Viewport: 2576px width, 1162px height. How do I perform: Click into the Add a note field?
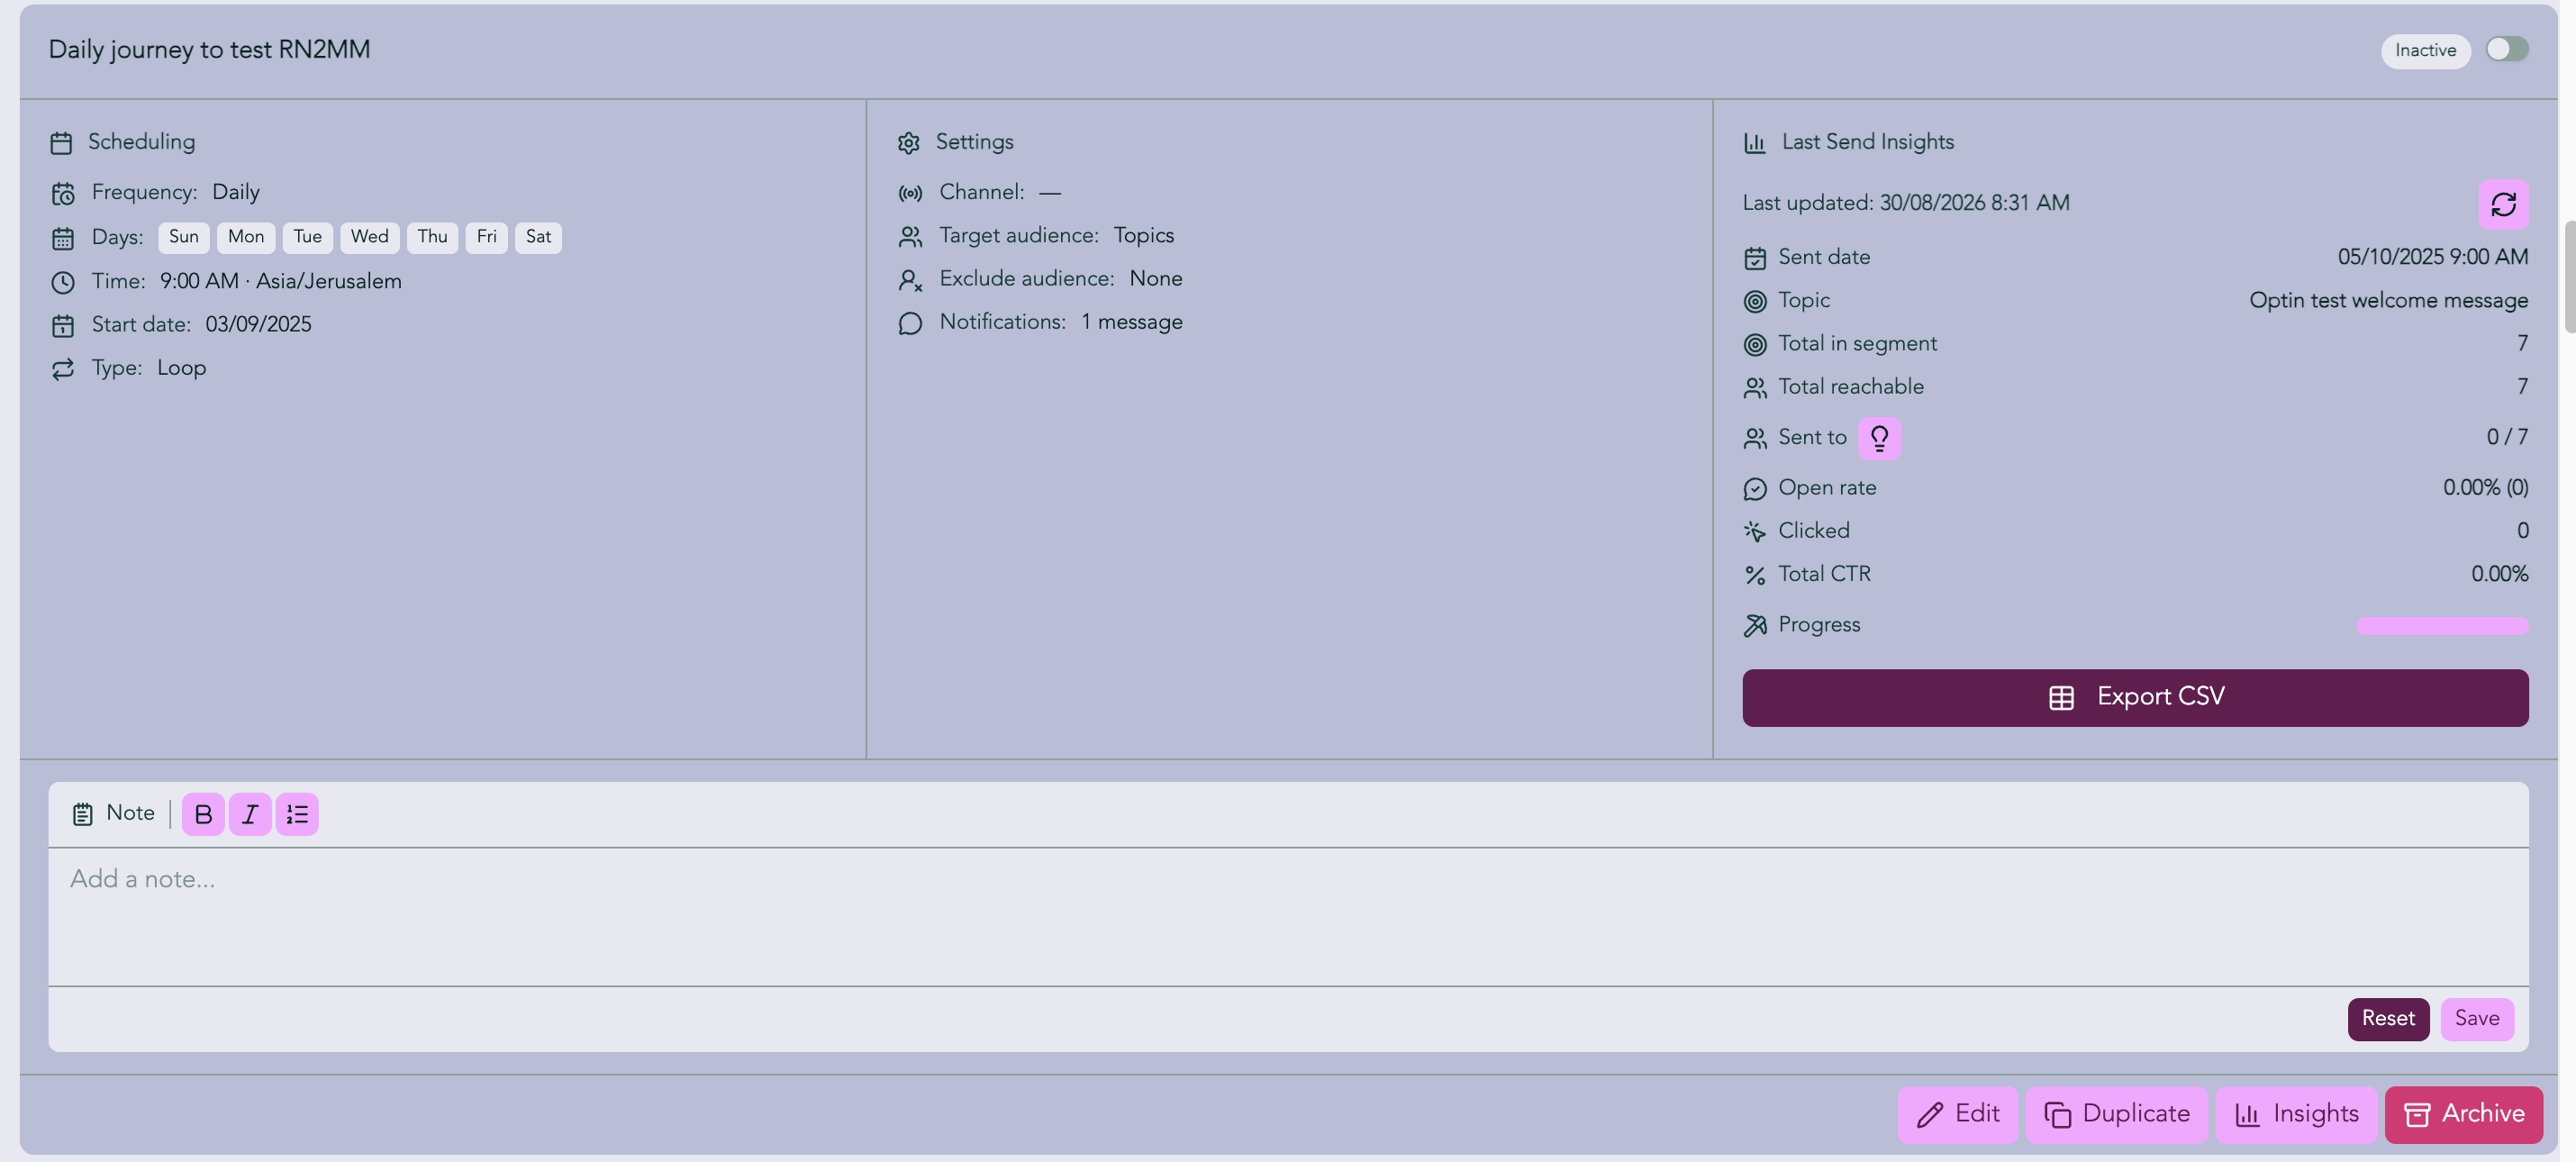coord(1288,916)
